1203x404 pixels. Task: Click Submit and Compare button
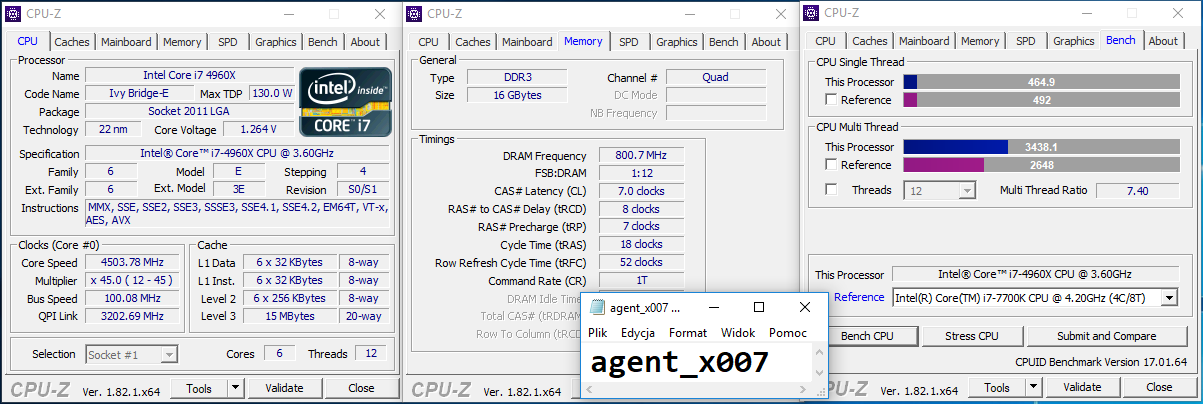coord(1106,336)
